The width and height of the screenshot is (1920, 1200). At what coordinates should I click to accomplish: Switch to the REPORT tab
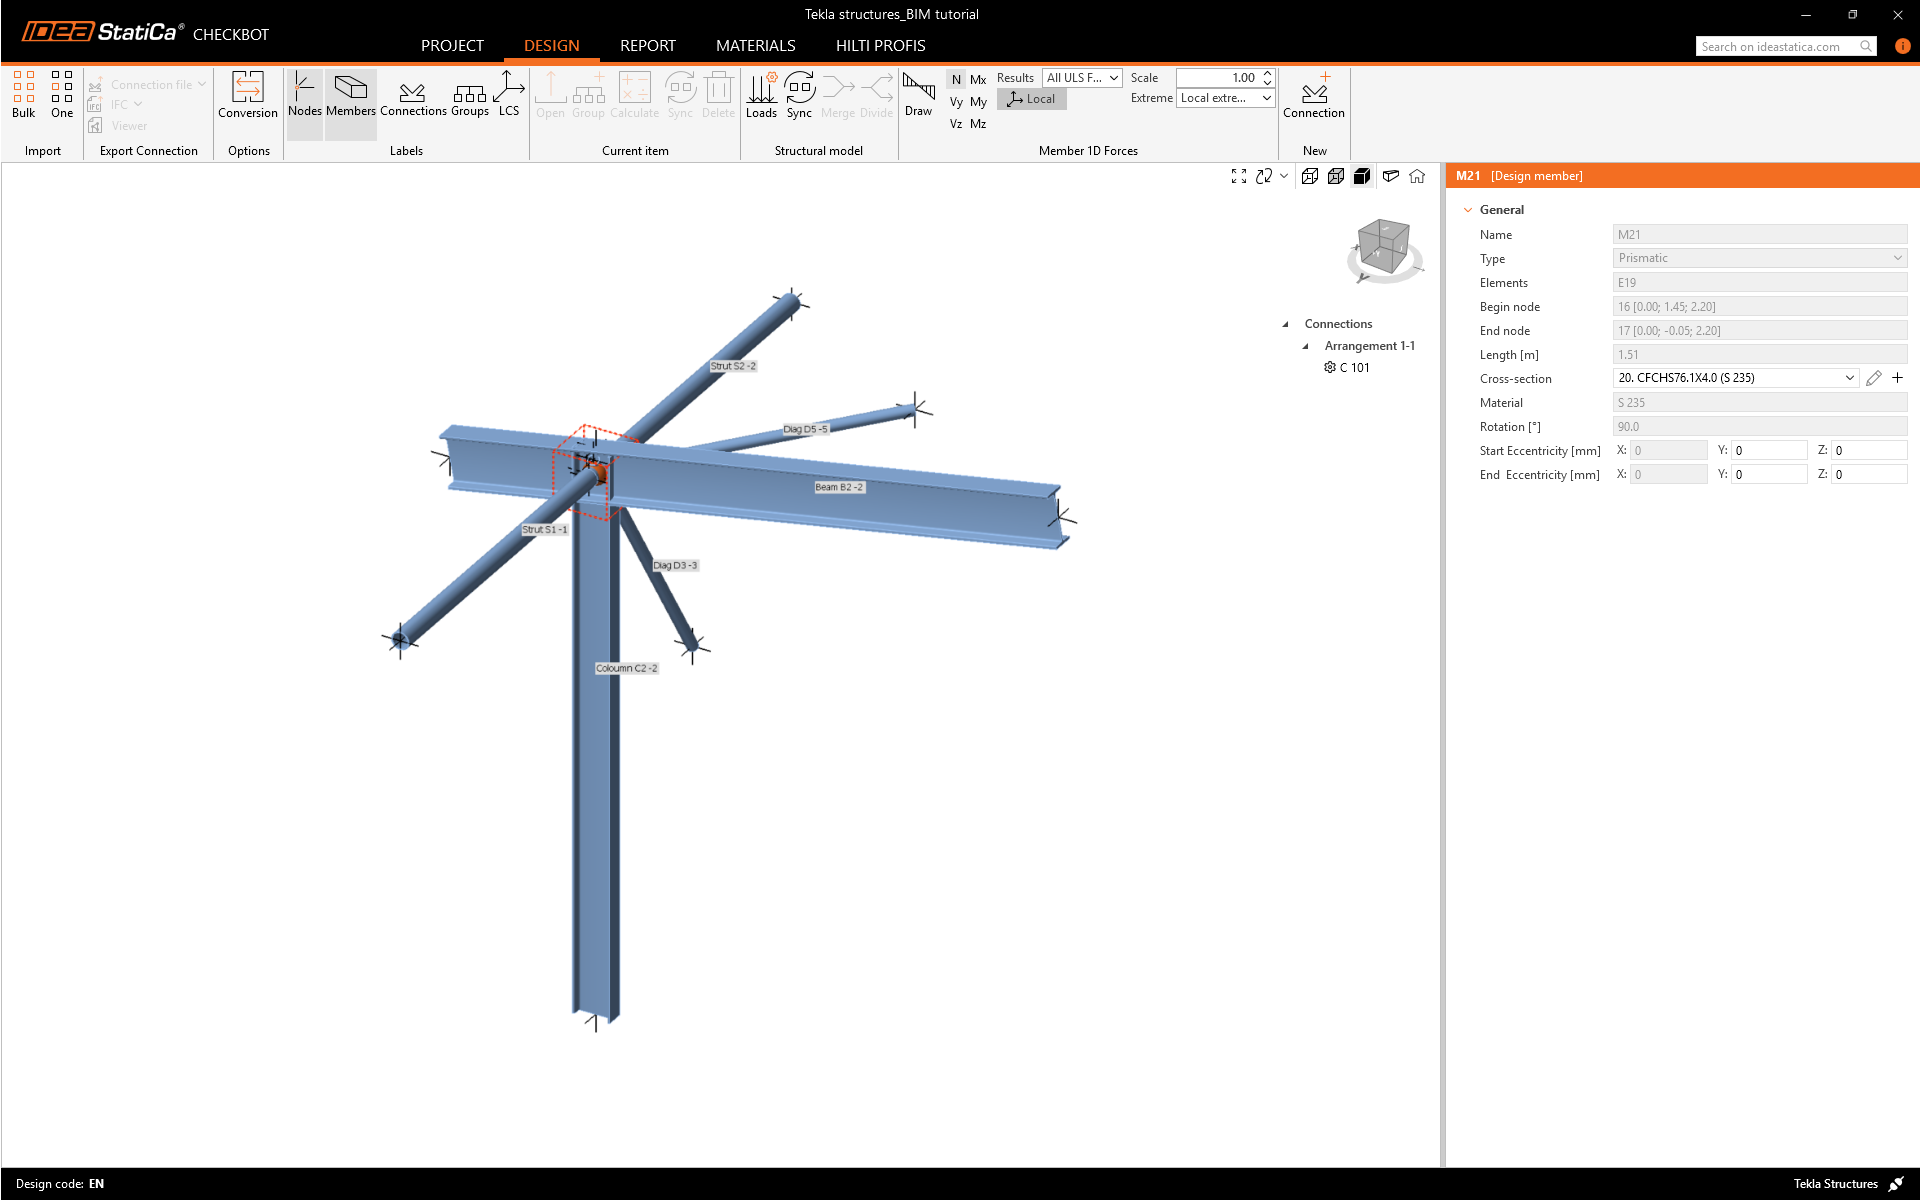pyautogui.click(x=647, y=46)
